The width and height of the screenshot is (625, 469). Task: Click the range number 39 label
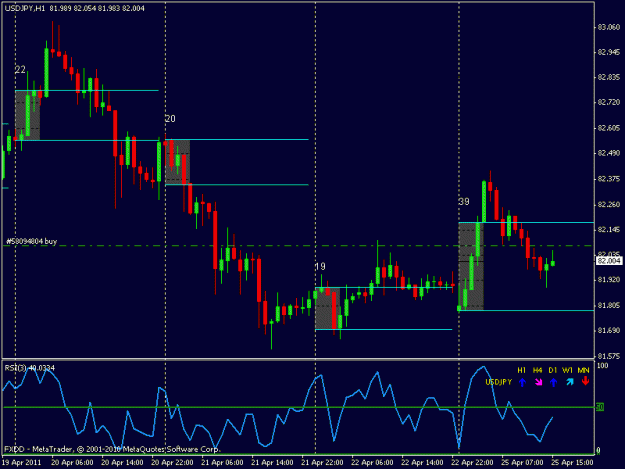[464, 202]
